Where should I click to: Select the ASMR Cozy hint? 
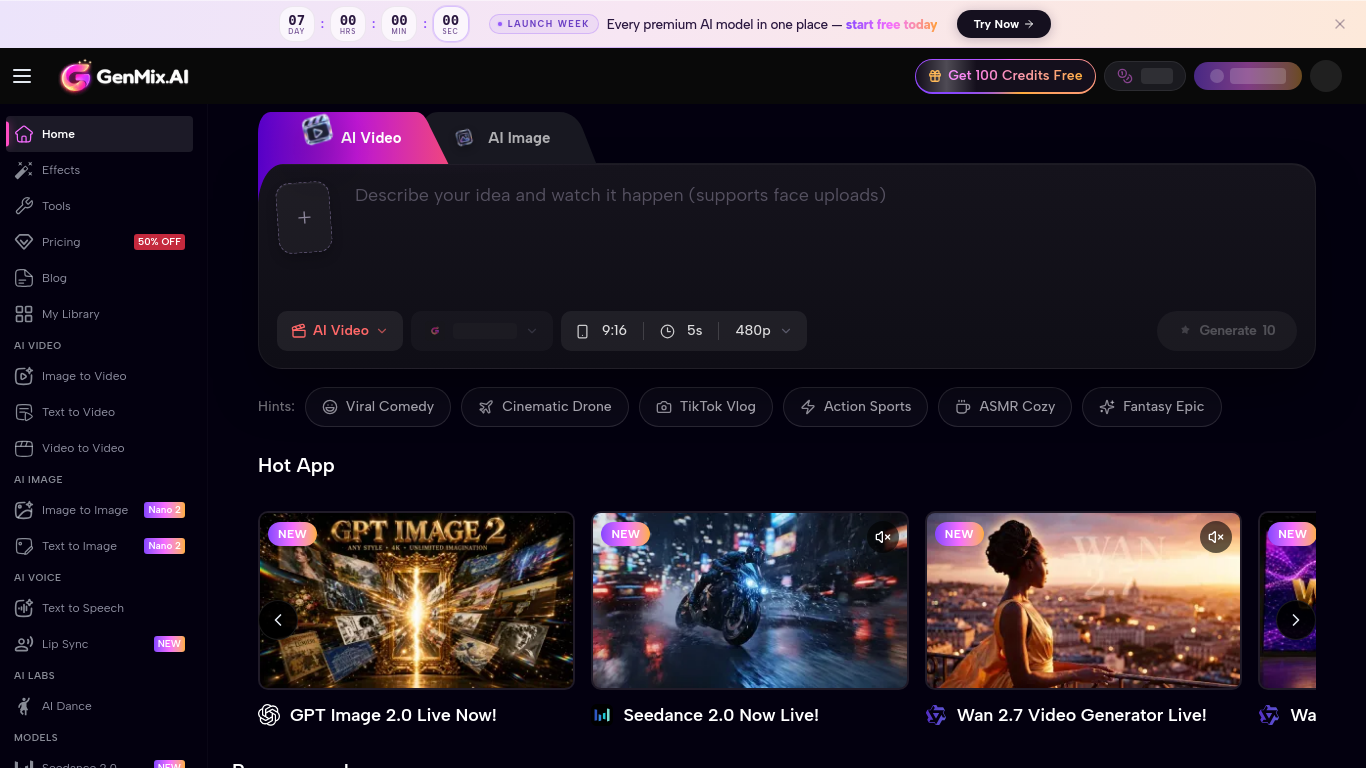coord(1005,407)
